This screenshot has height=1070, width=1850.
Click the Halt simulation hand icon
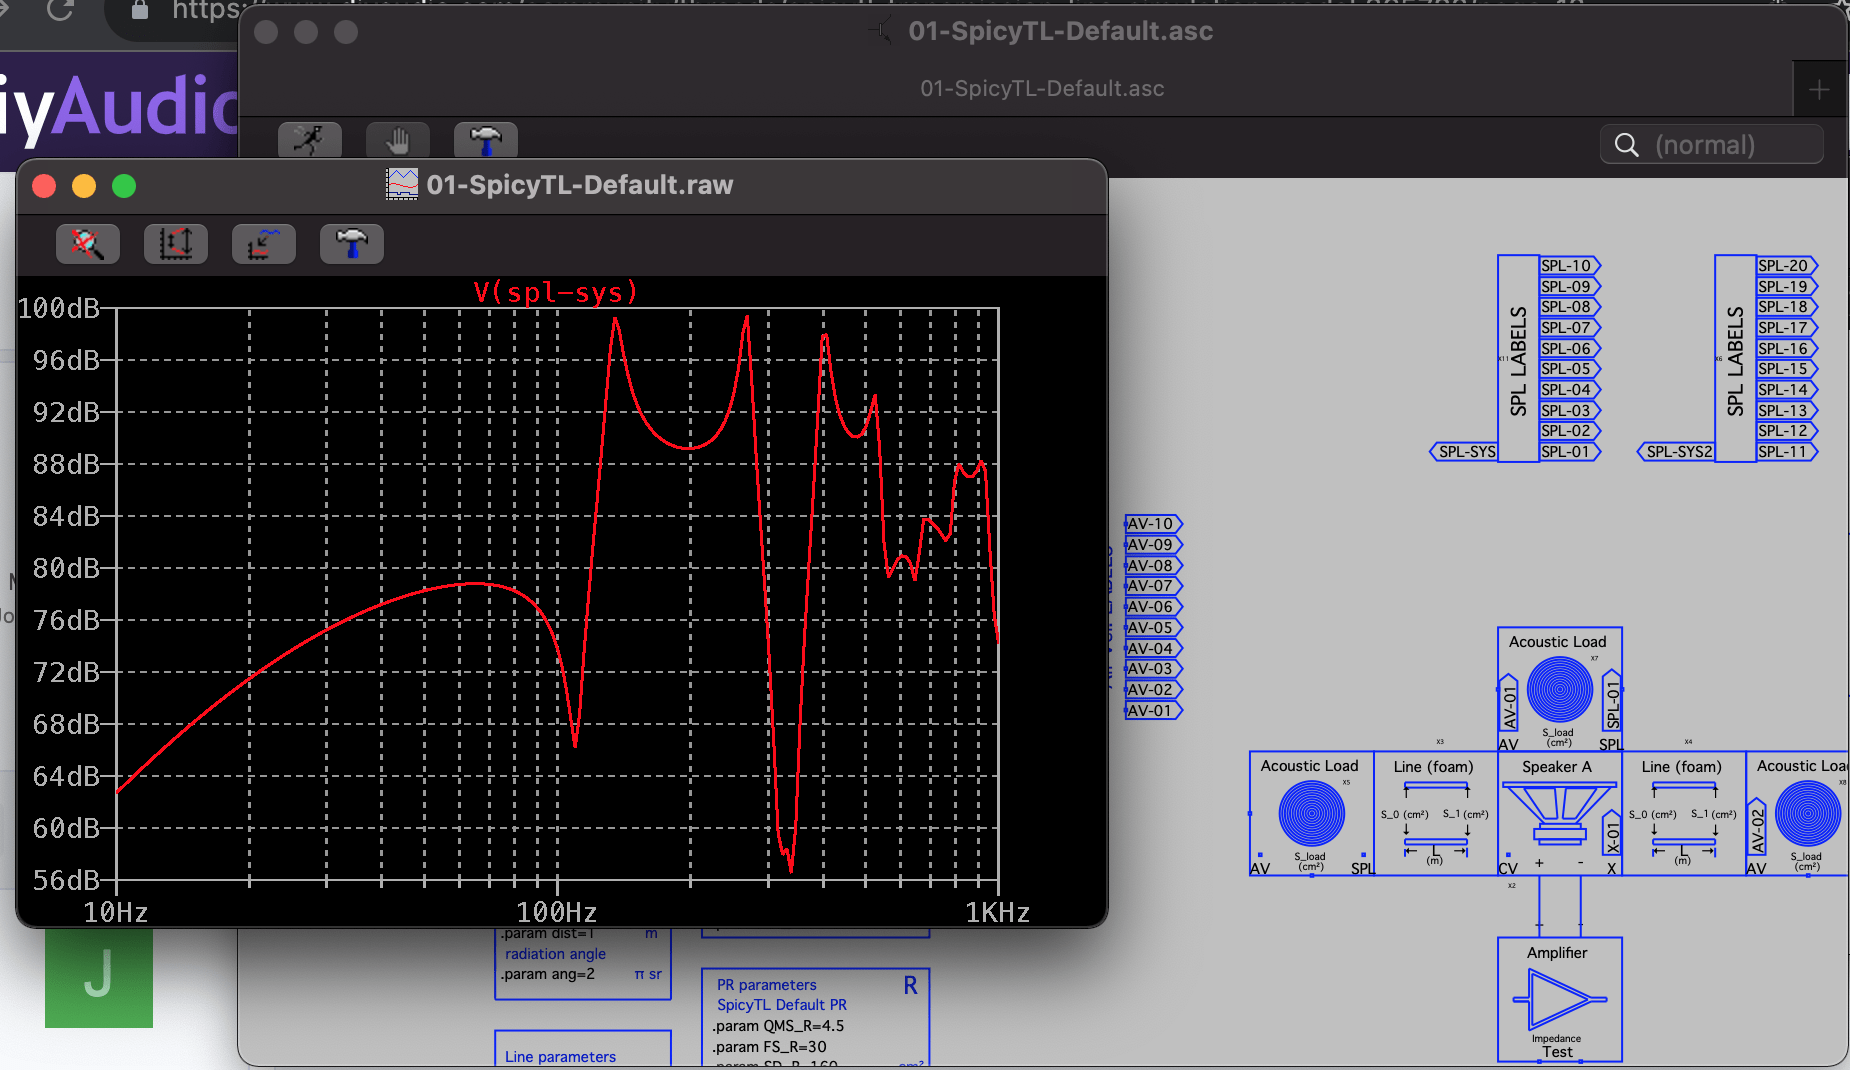pos(398,140)
